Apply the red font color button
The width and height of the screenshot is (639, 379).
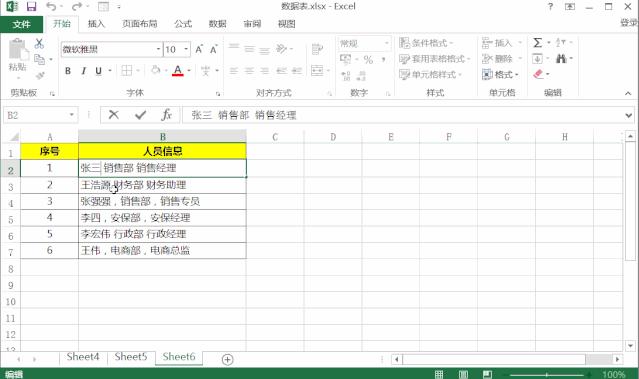(x=178, y=71)
